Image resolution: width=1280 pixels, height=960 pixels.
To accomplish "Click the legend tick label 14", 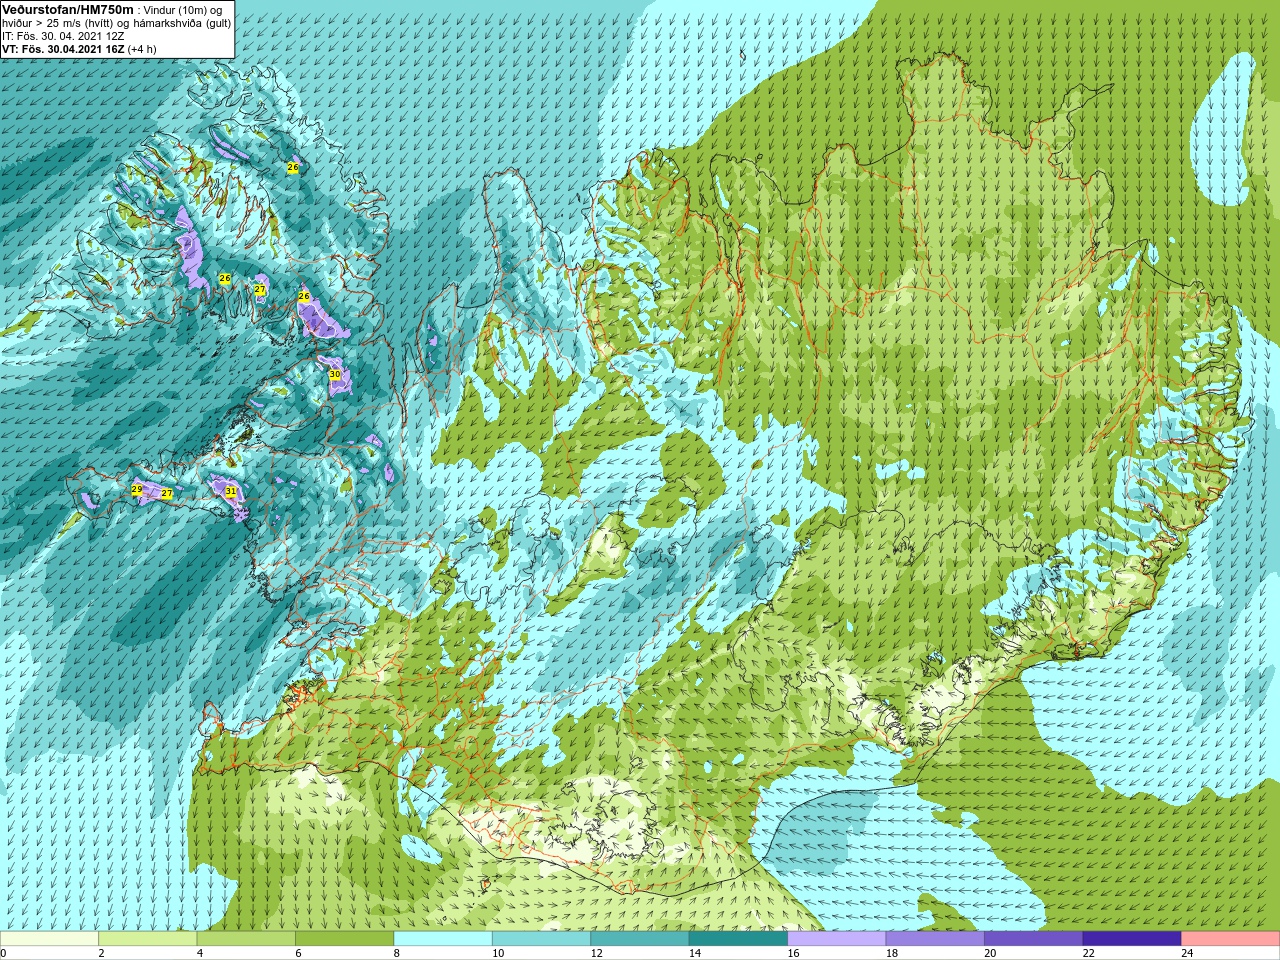I will point(695,953).
